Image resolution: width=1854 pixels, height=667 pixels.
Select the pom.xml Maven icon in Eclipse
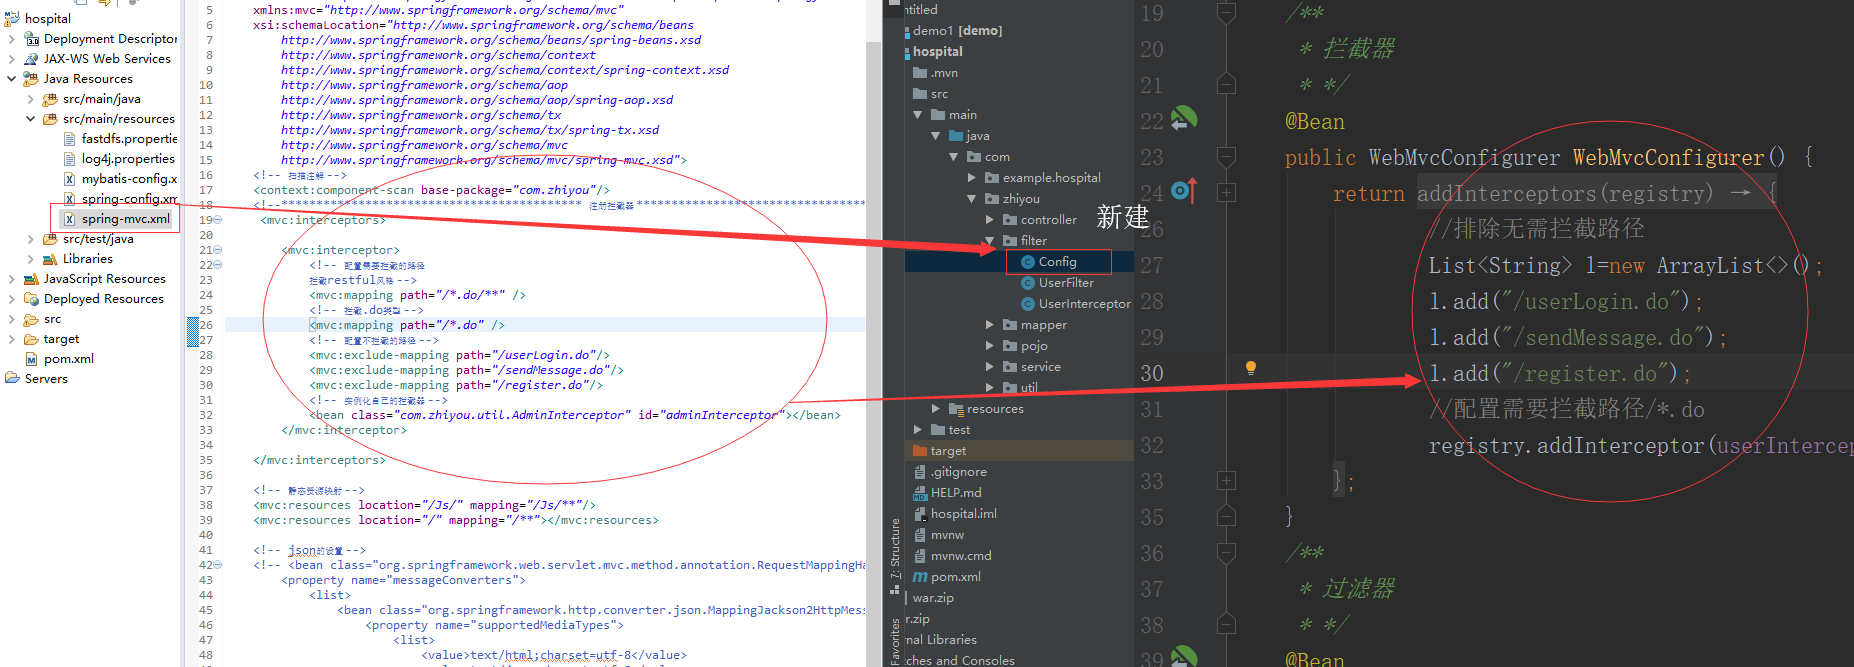(x=31, y=359)
